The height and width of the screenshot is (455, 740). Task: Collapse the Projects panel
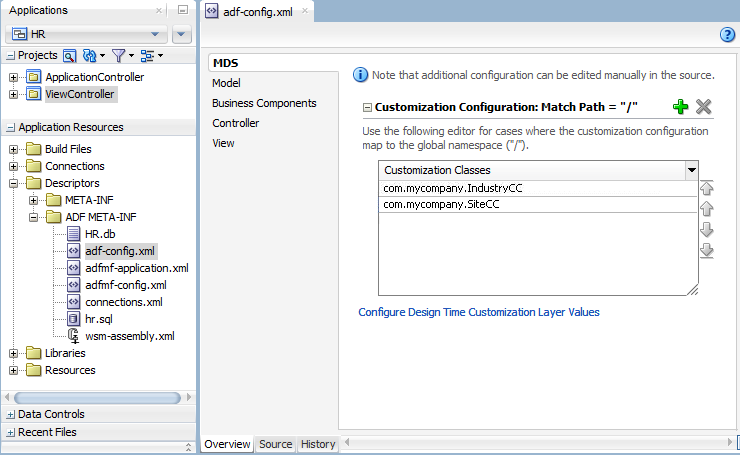tap(10, 56)
